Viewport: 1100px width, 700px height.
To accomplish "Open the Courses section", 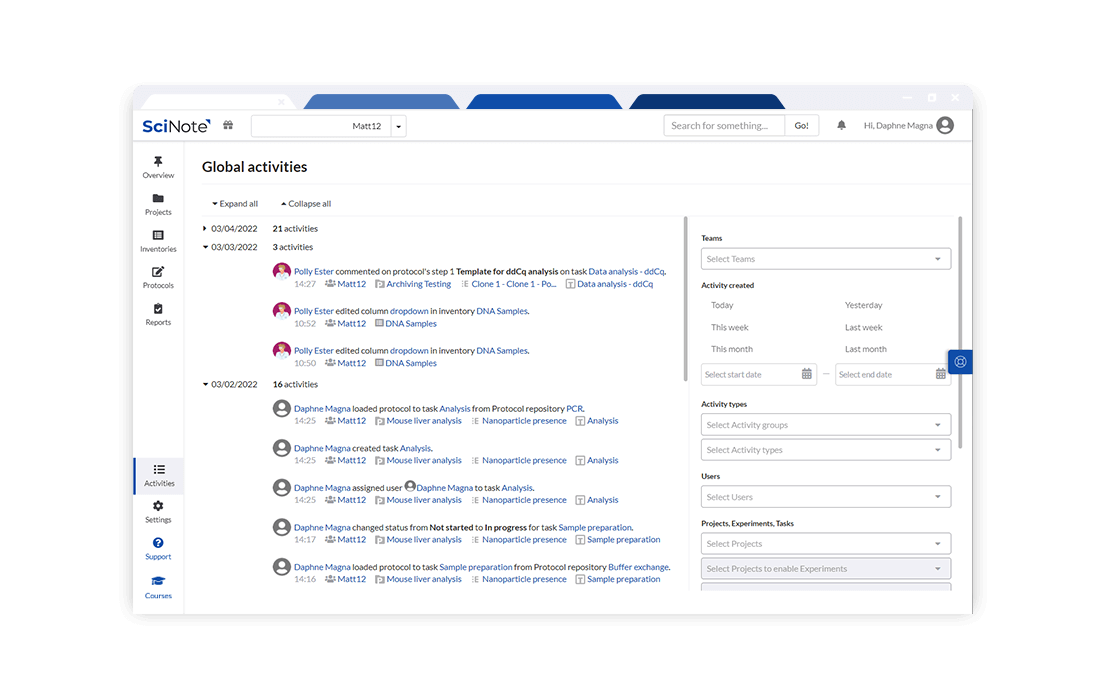I will coord(158,588).
